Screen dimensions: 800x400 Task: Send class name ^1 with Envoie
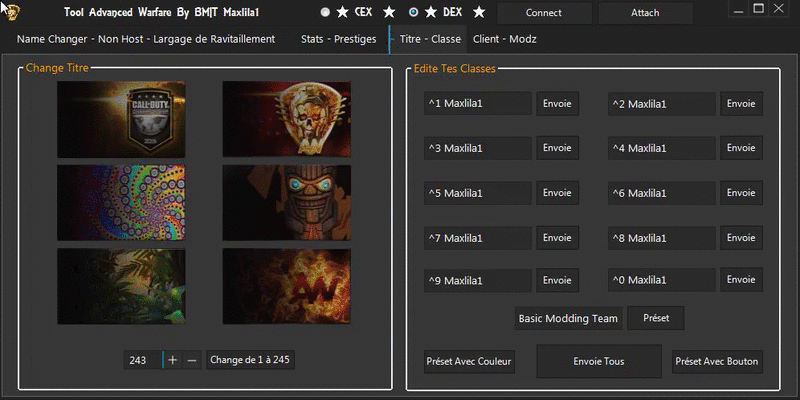tap(557, 104)
